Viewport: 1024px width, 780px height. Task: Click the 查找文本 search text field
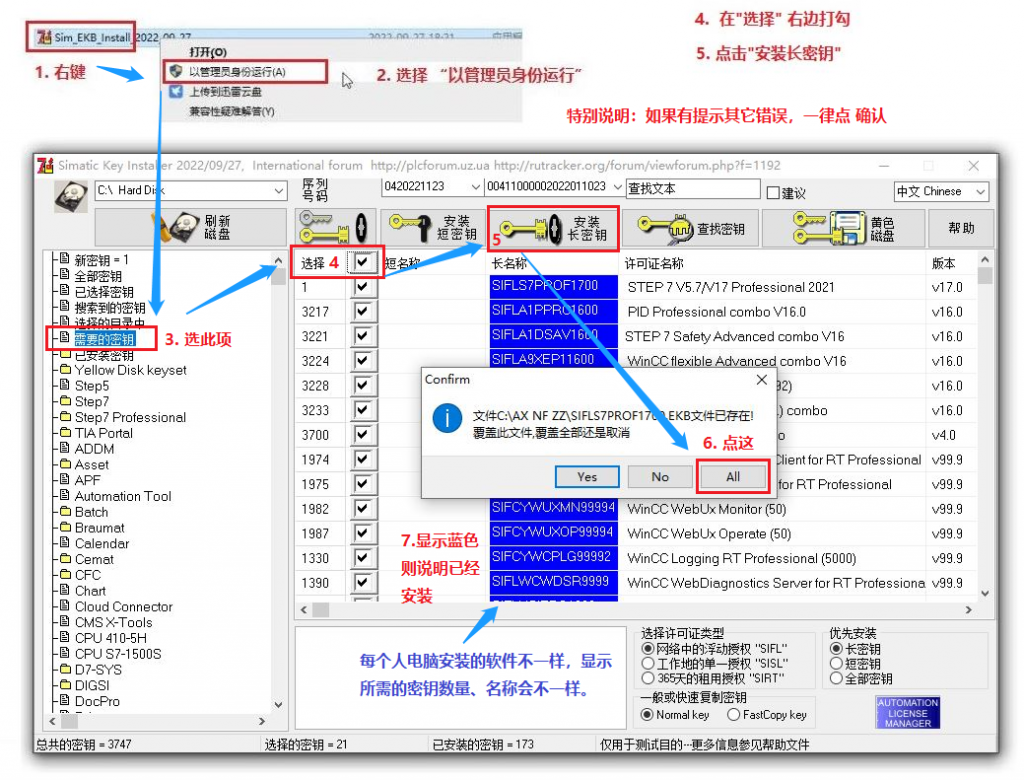click(x=692, y=188)
